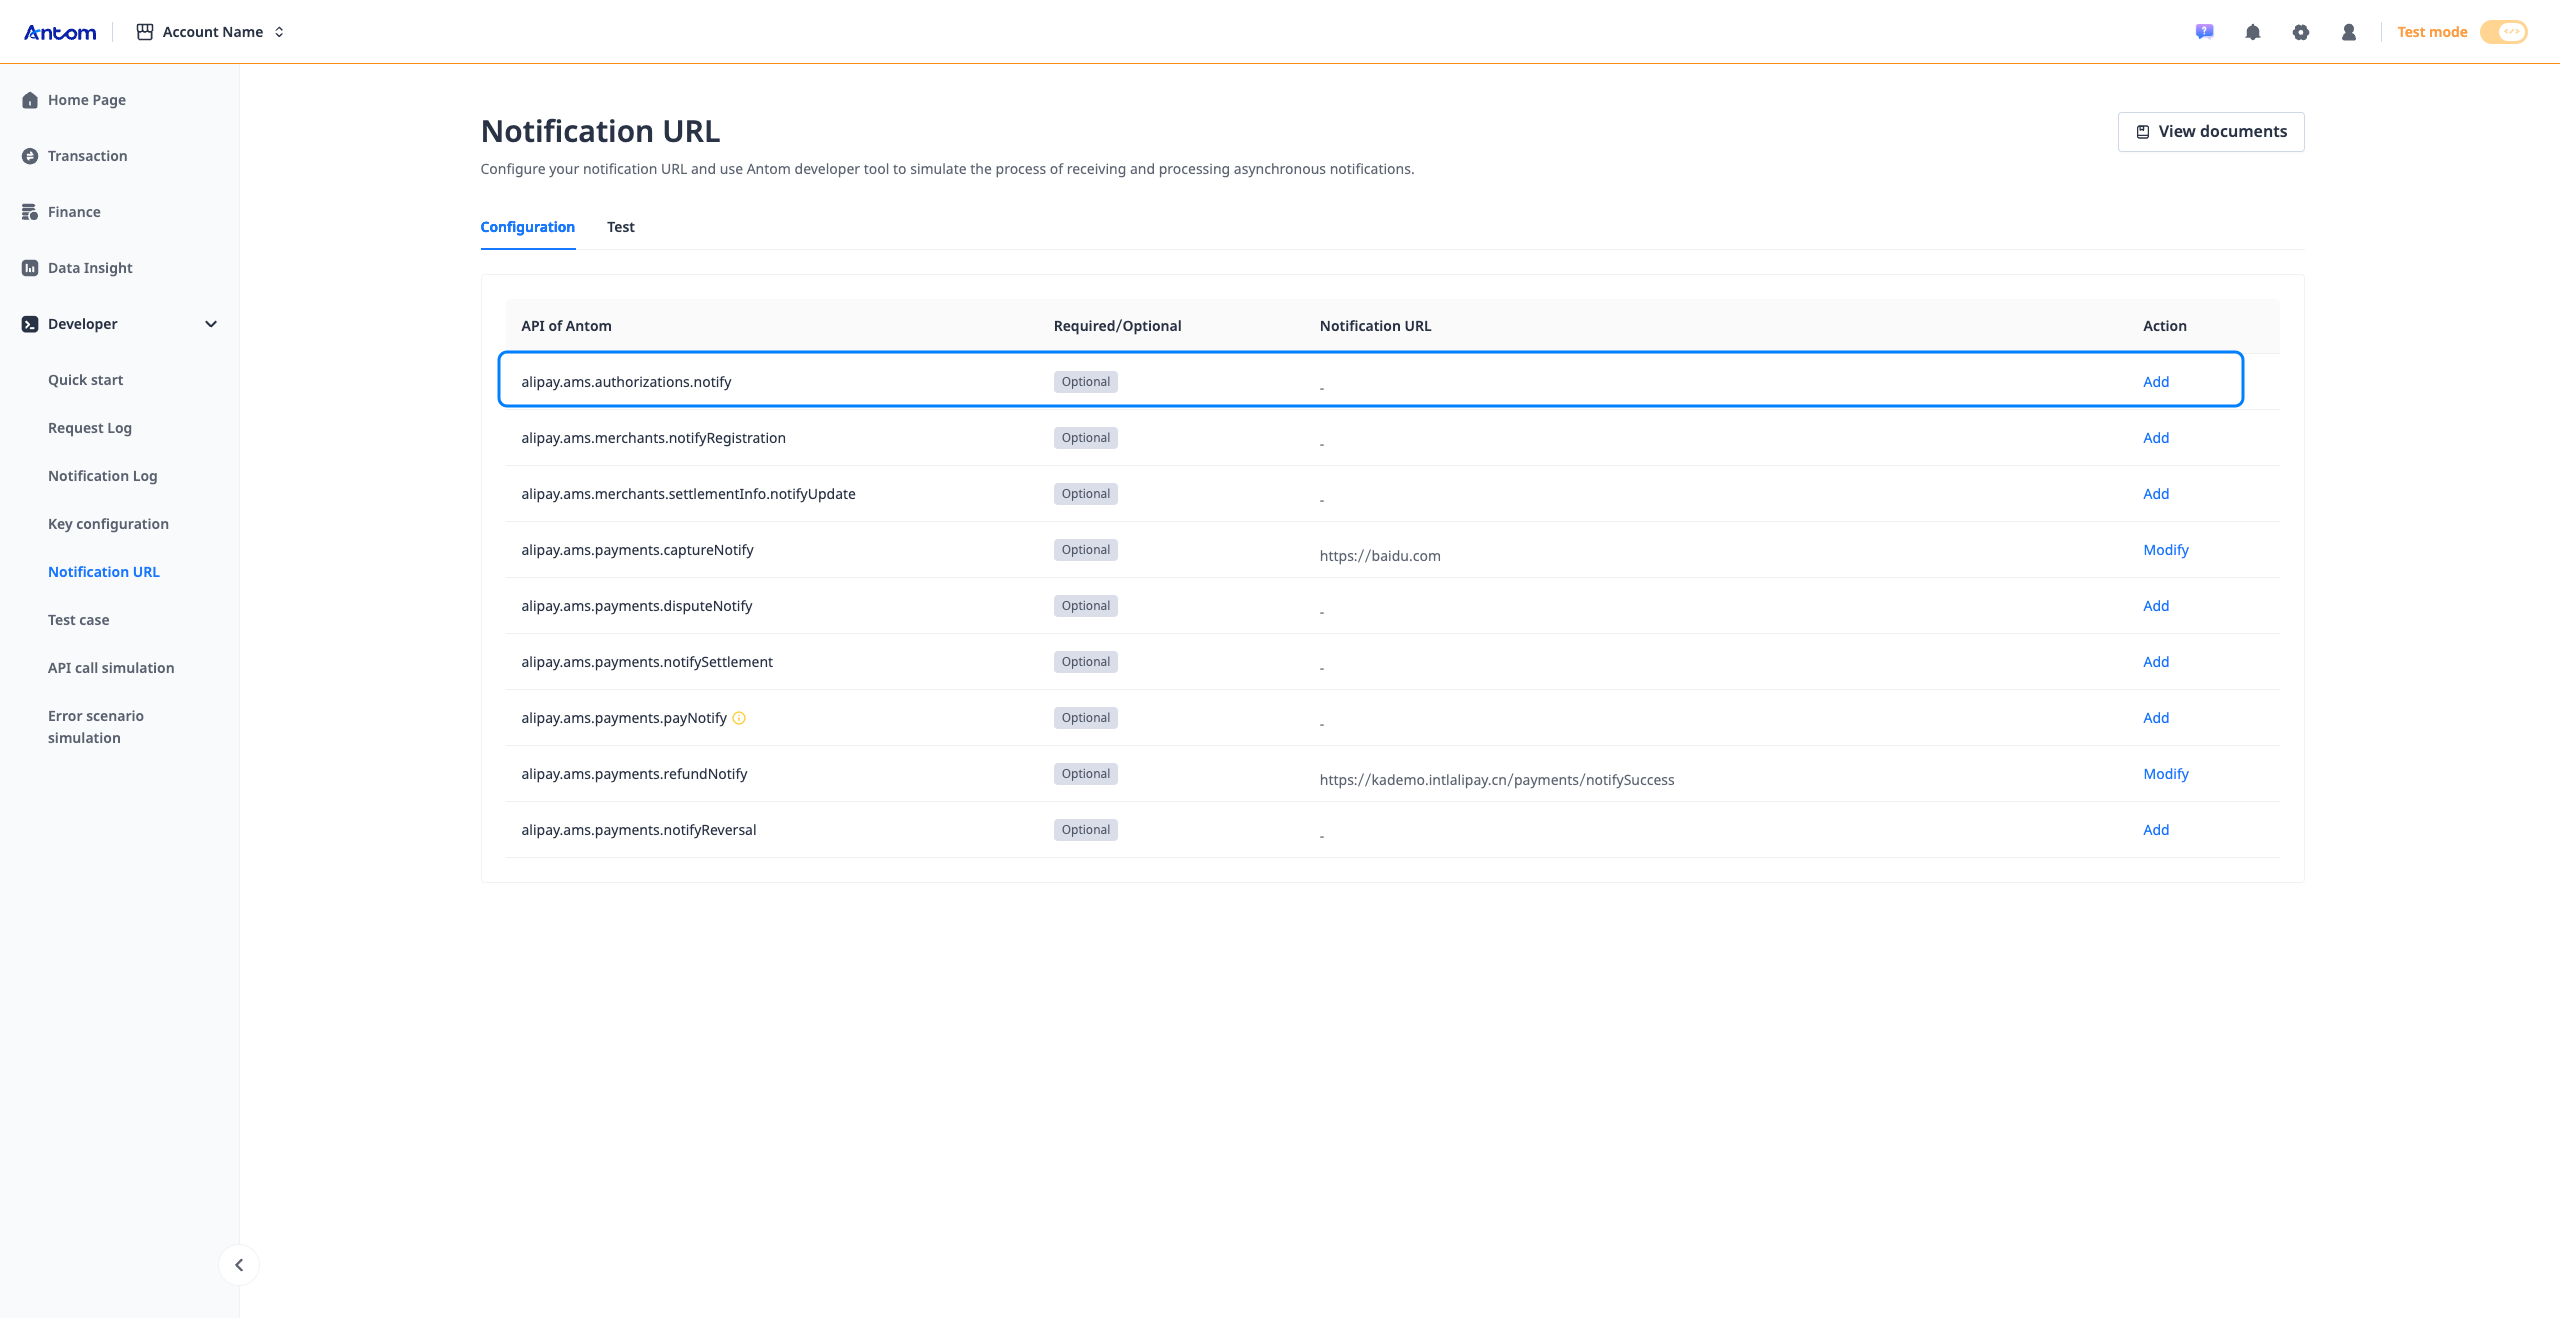
Task: Select Notification URL in sidebar
Action: click(x=104, y=572)
